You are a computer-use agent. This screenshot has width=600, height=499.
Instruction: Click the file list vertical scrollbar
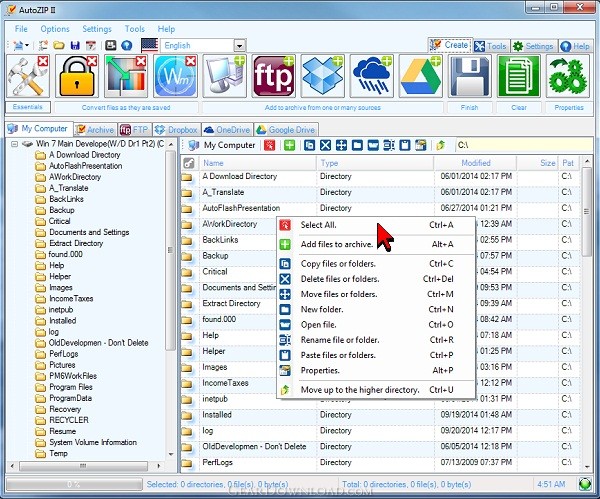pos(587,314)
